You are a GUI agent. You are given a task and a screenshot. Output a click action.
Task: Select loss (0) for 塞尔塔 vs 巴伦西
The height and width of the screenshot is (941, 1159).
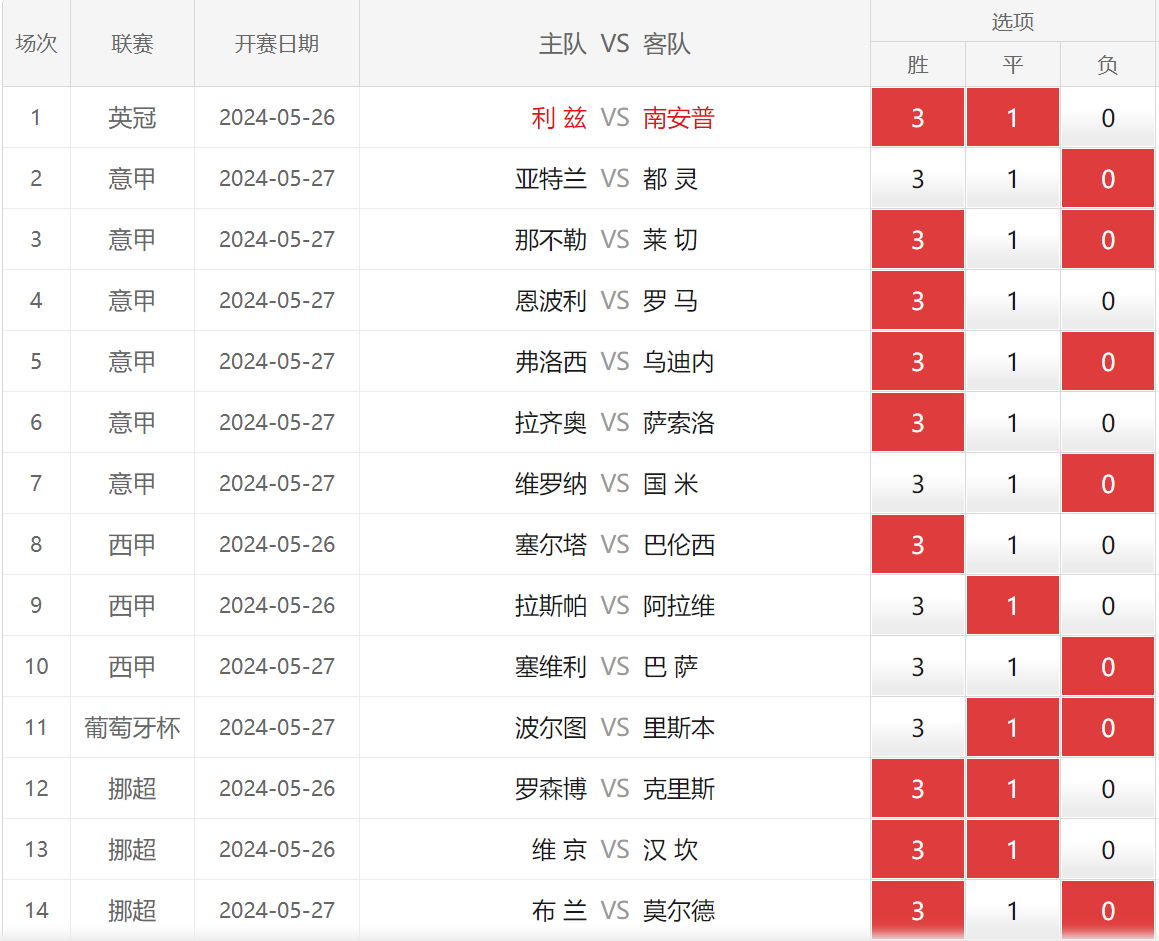pyautogui.click(x=1107, y=545)
